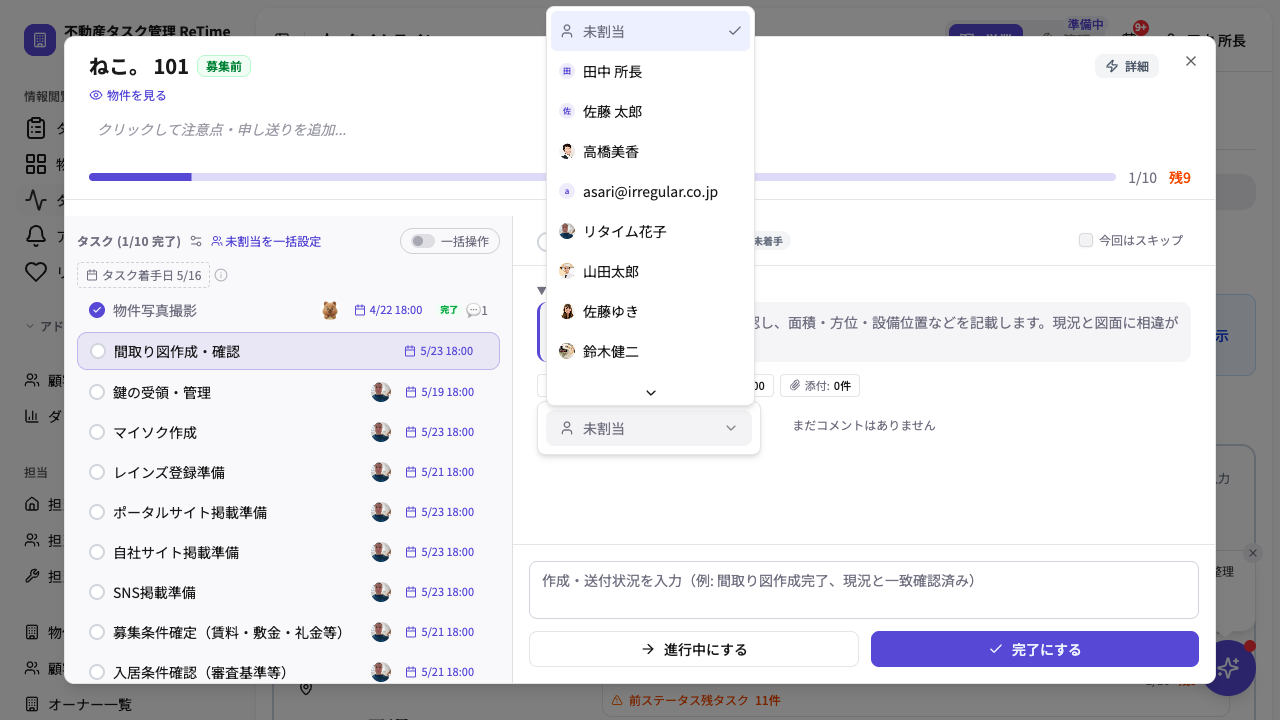The width and height of the screenshot is (1280, 720).
Task: Collapse the task description triangle
Action: (541, 290)
